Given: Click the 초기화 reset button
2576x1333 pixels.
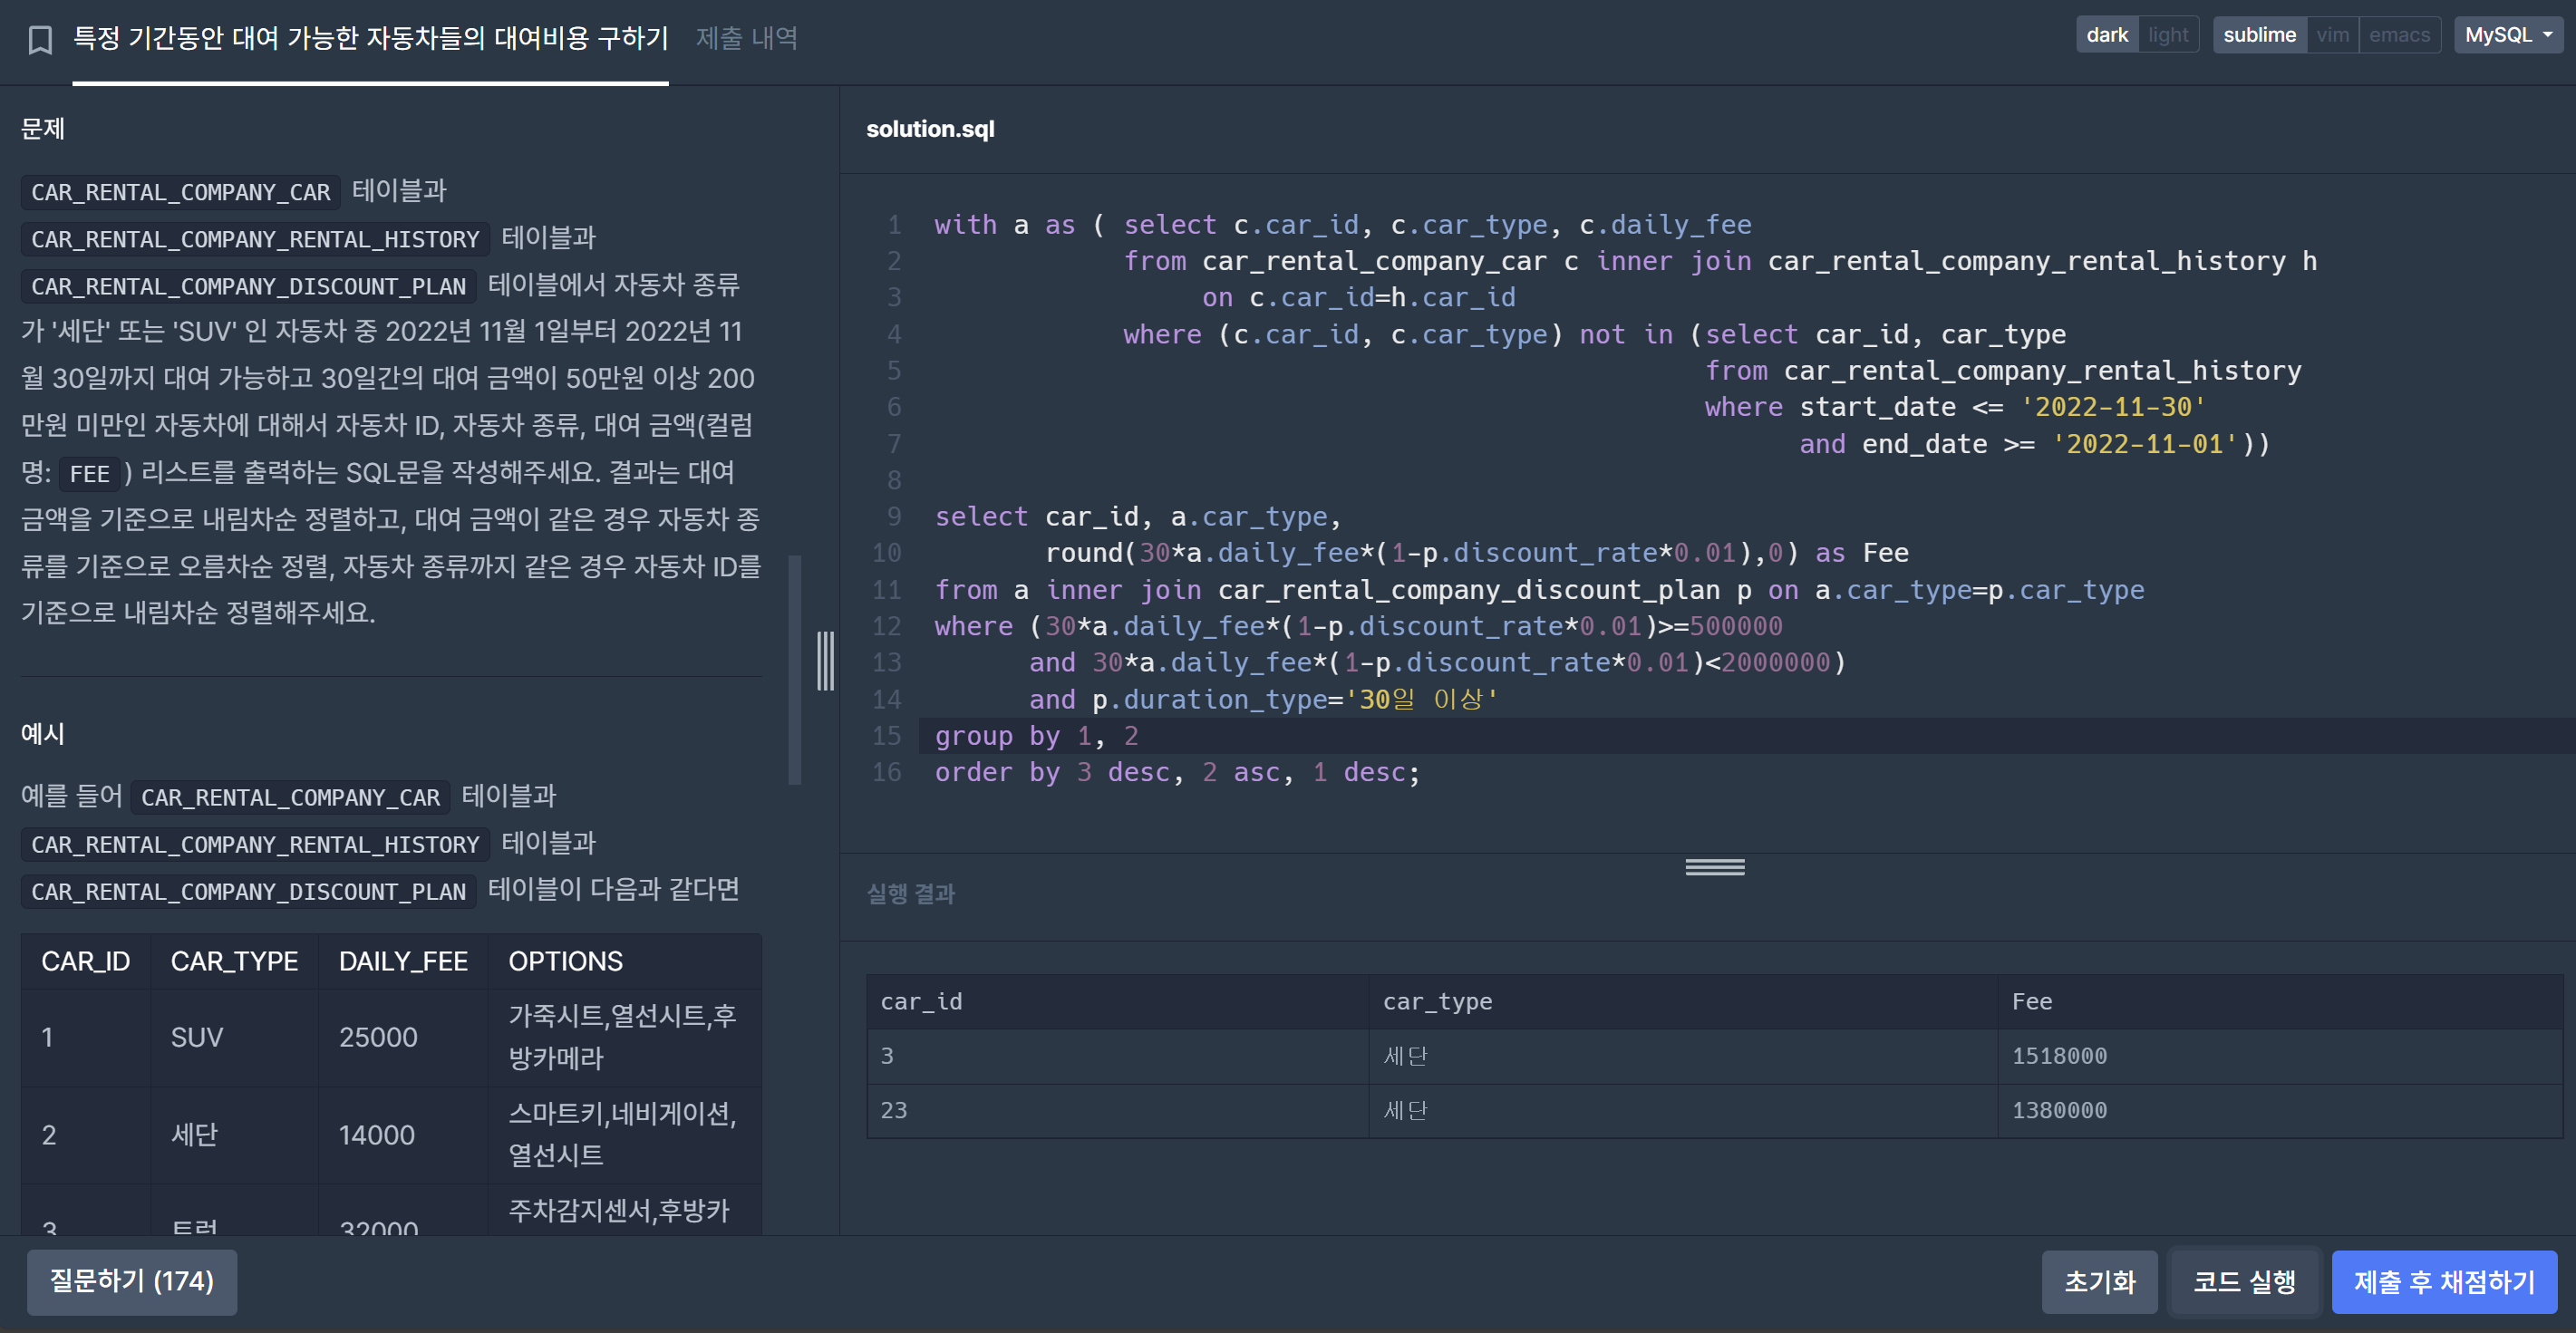Looking at the screenshot, I should click(2099, 1282).
